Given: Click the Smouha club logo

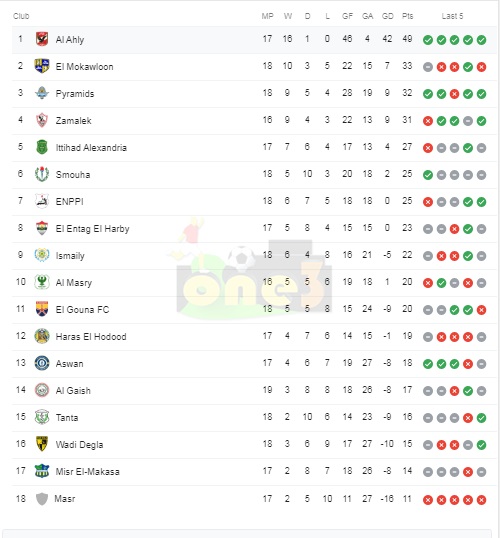Looking at the screenshot, I should tap(42, 174).
